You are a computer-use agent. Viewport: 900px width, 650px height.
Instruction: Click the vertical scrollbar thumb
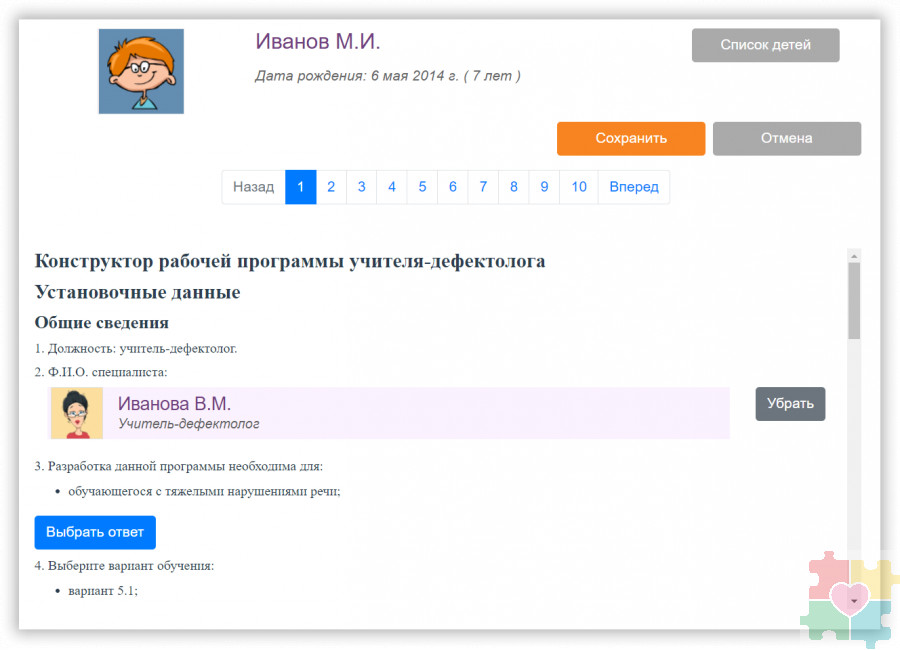[x=854, y=301]
